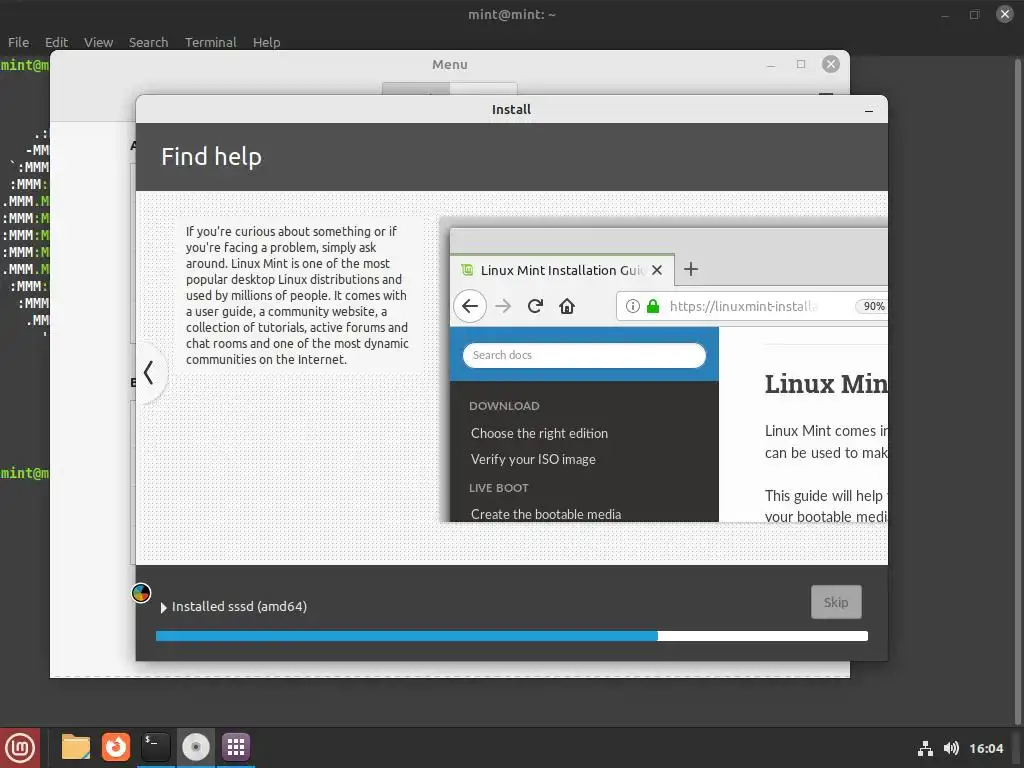Switch to the Terminal taskbar item
This screenshot has width=1024, height=768.
[x=155, y=747]
